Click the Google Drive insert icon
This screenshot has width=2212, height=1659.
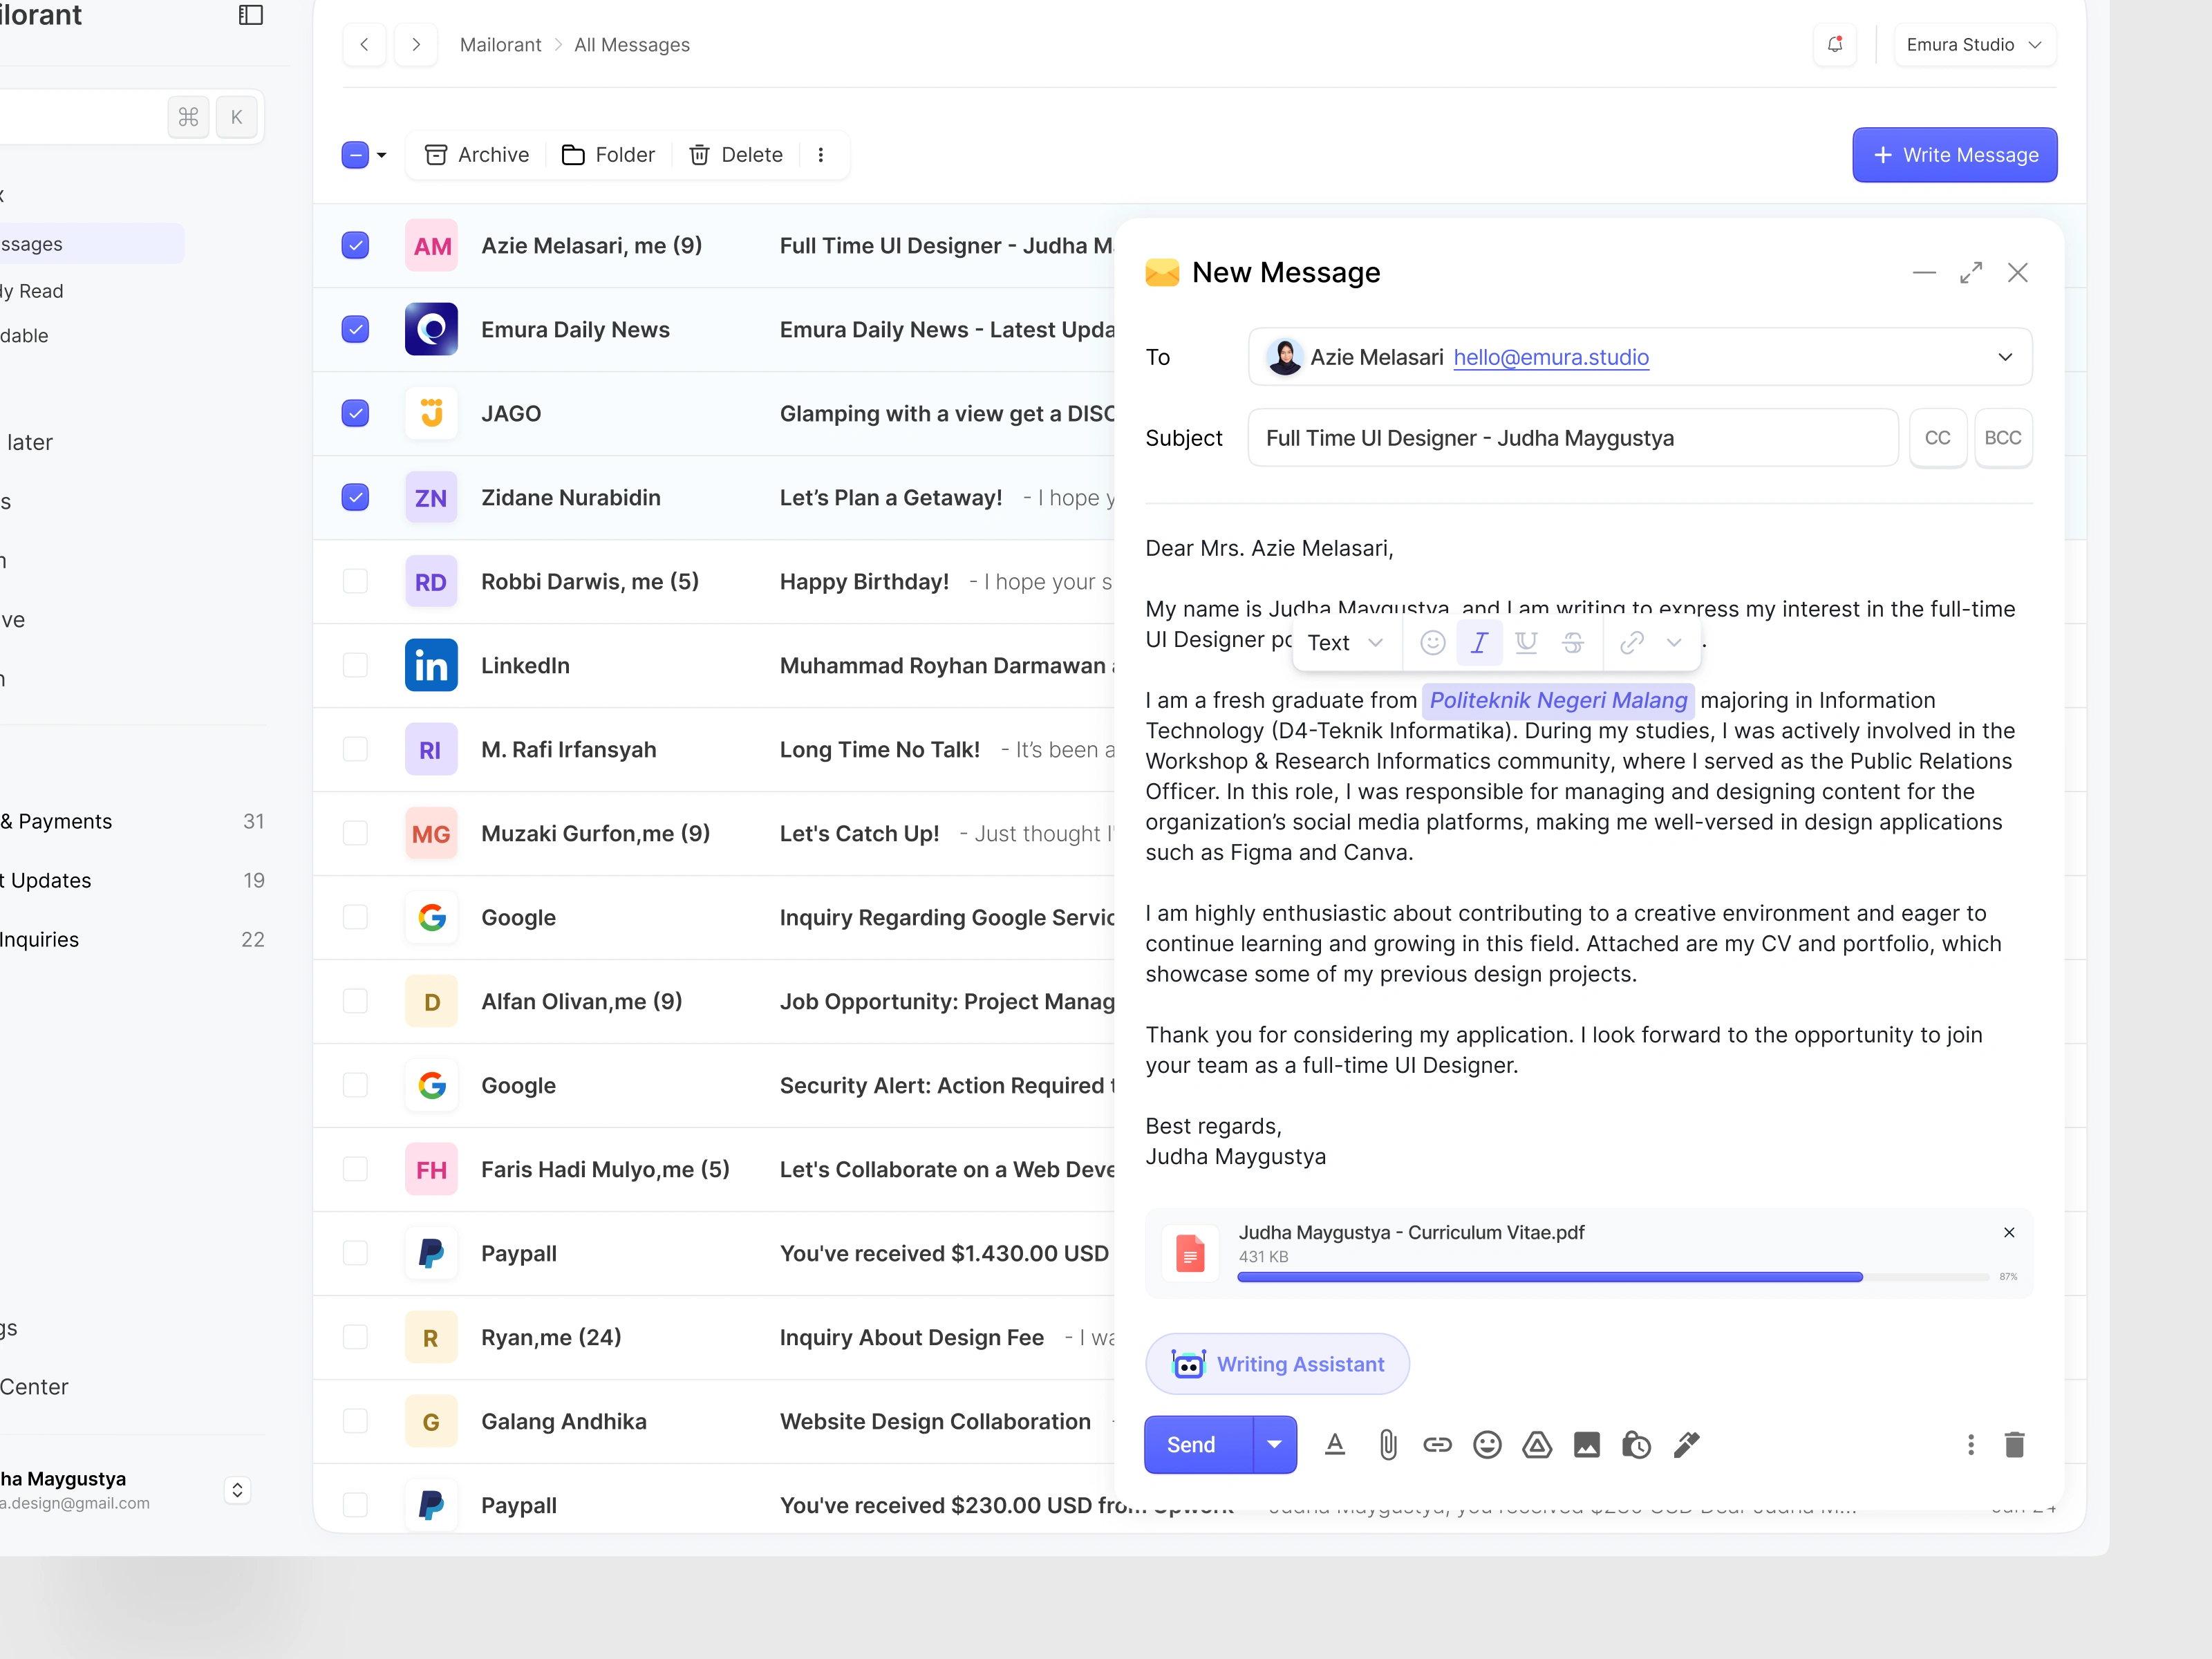point(1537,1444)
